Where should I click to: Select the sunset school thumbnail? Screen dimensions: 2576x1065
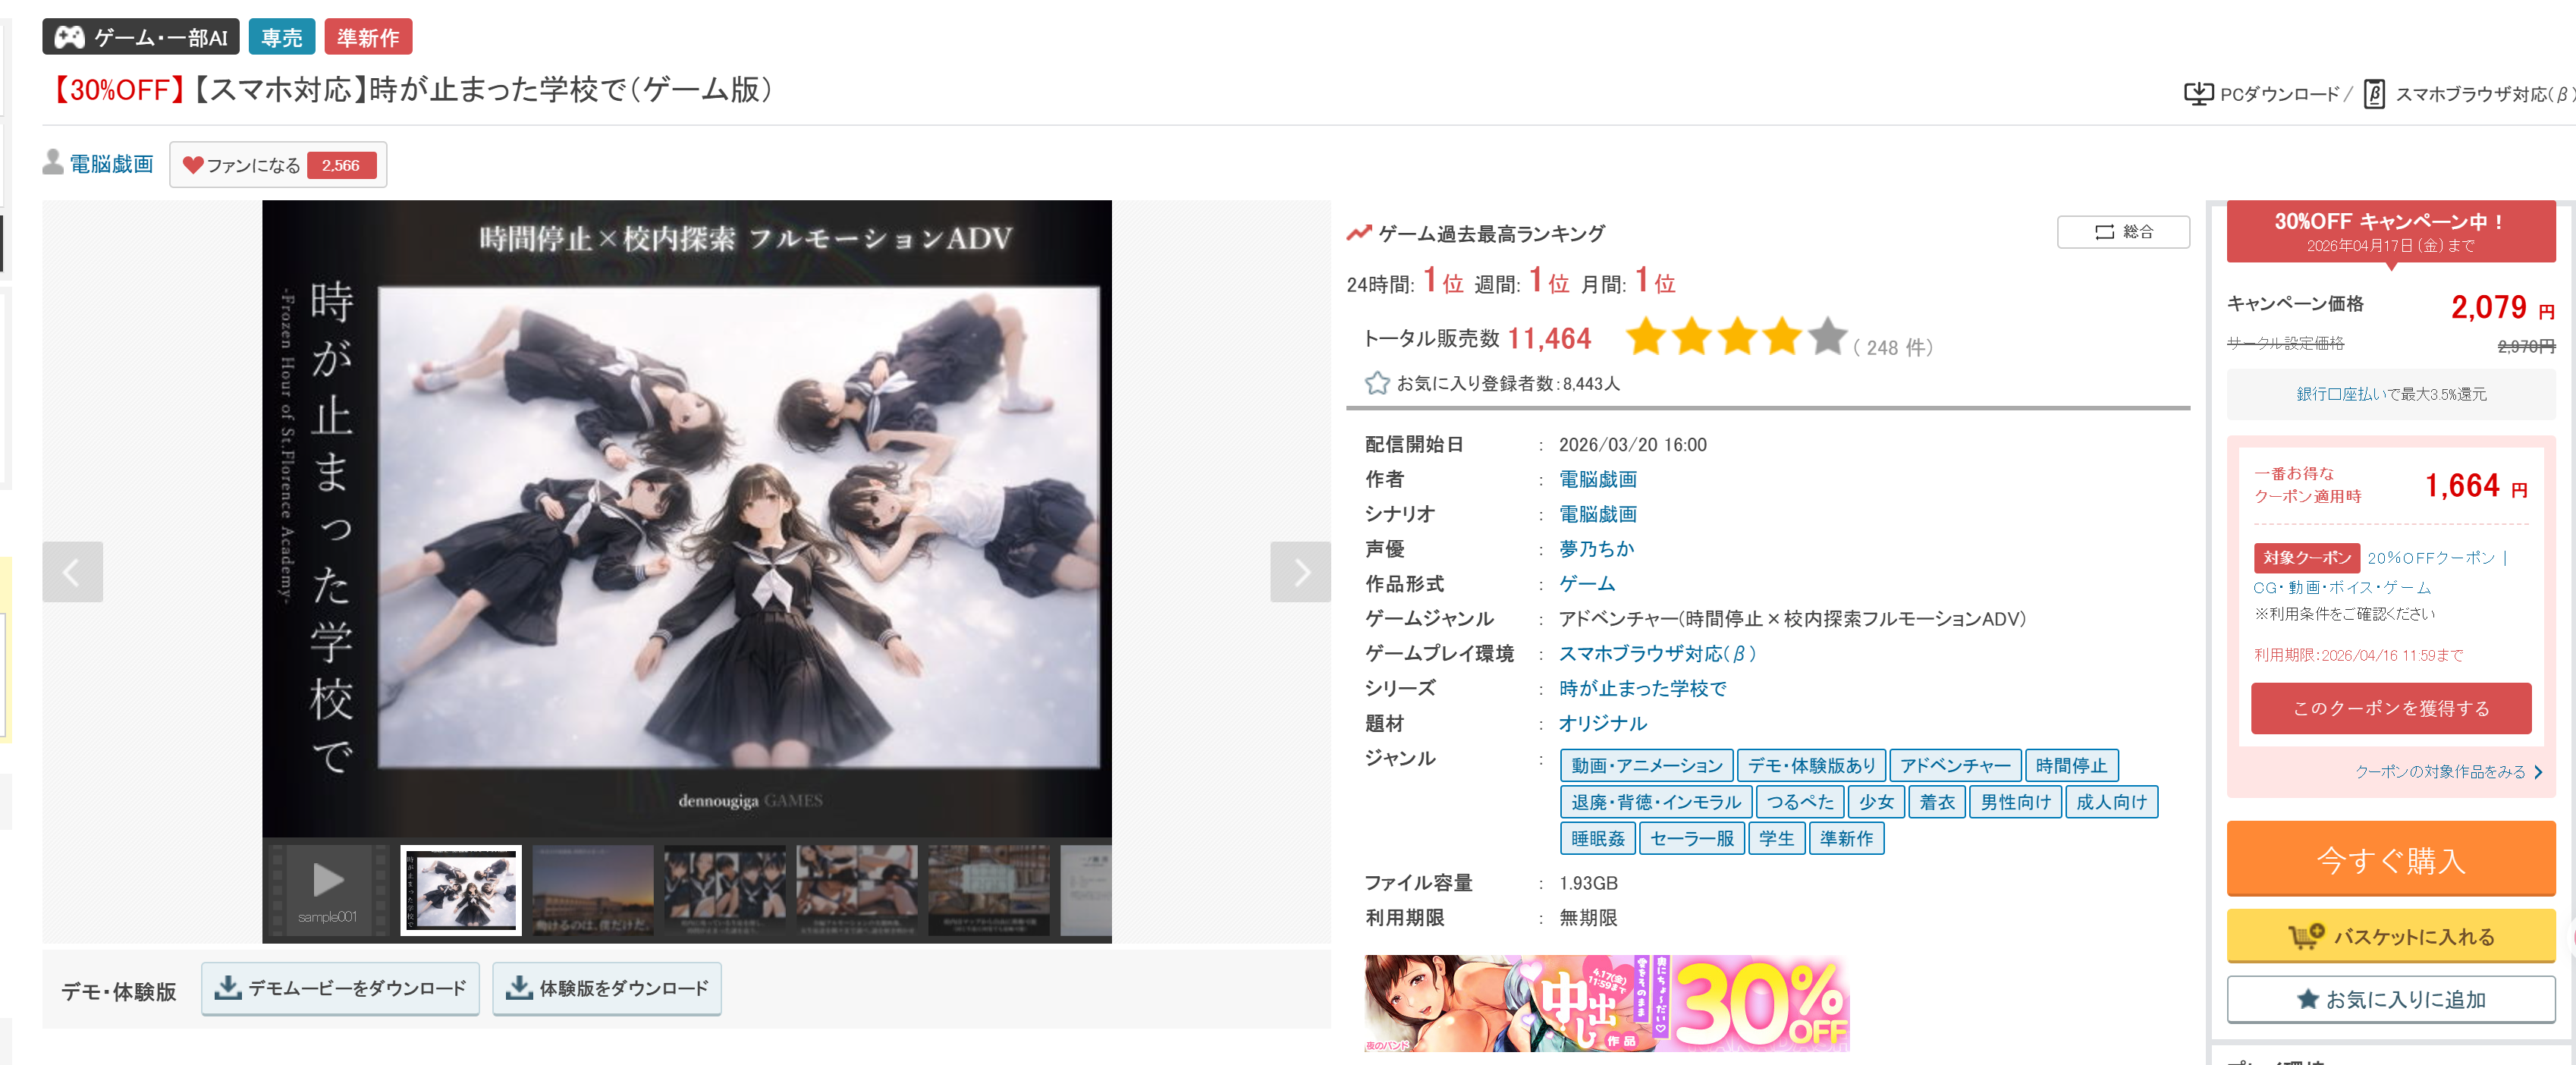pyautogui.click(x=592, y=888)
